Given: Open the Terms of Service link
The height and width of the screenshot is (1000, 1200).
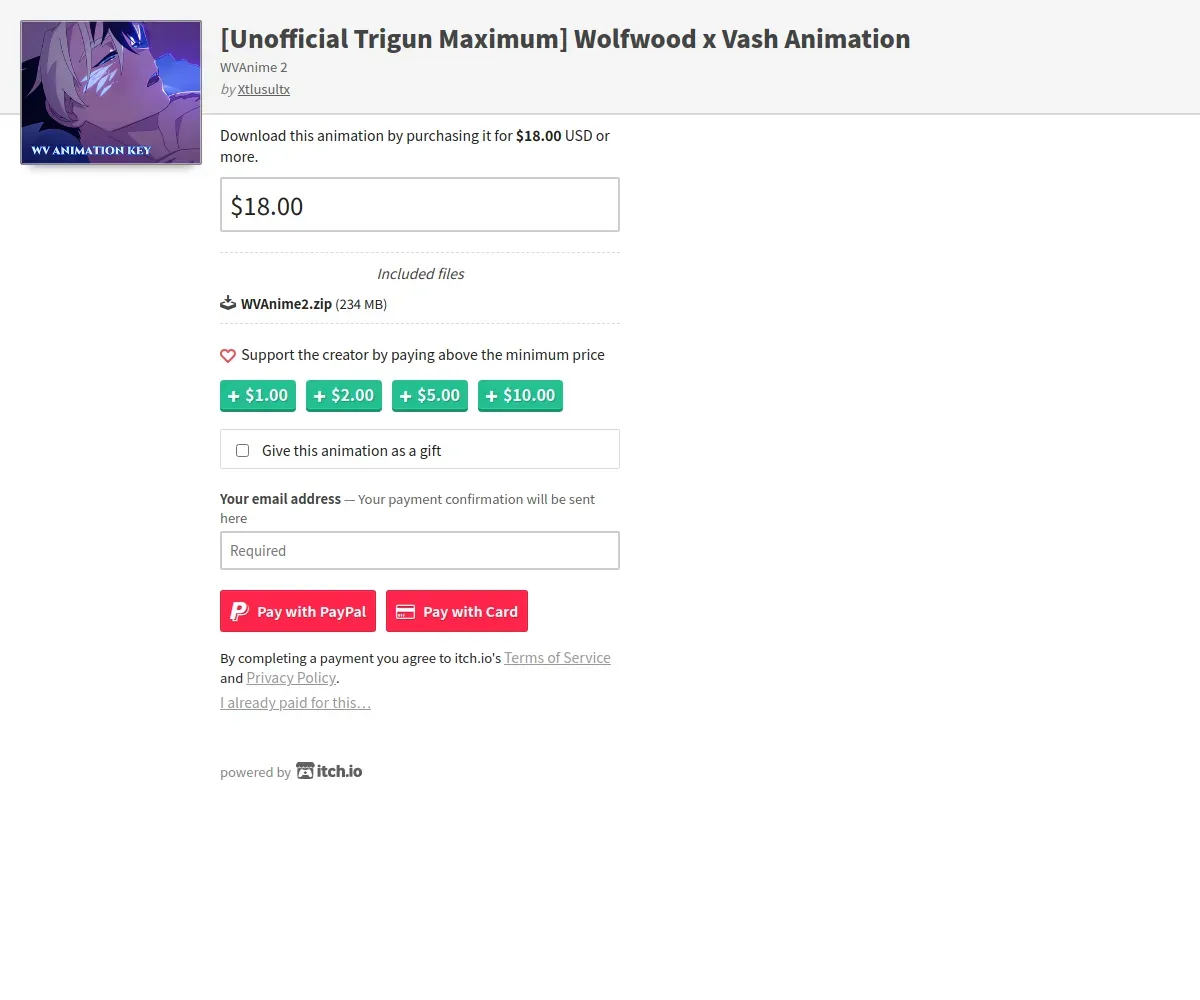Looking at the screenshot, I should pyautogui.click(x=557, y=657).
